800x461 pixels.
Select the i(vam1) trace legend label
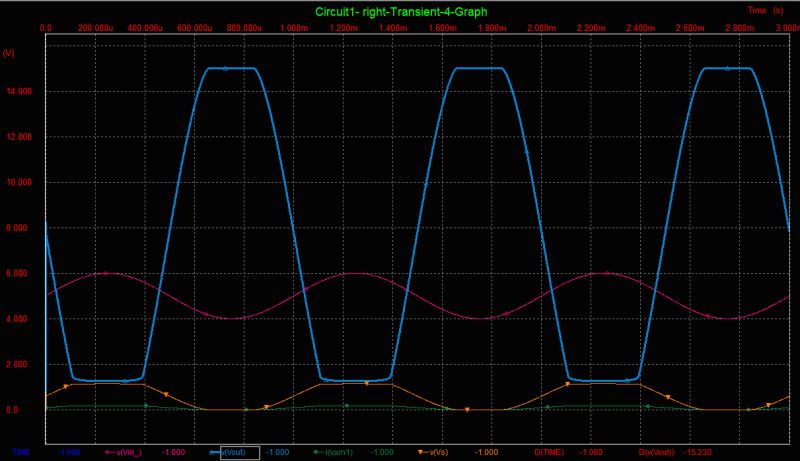pyautogui.click(x=338, y=452)
